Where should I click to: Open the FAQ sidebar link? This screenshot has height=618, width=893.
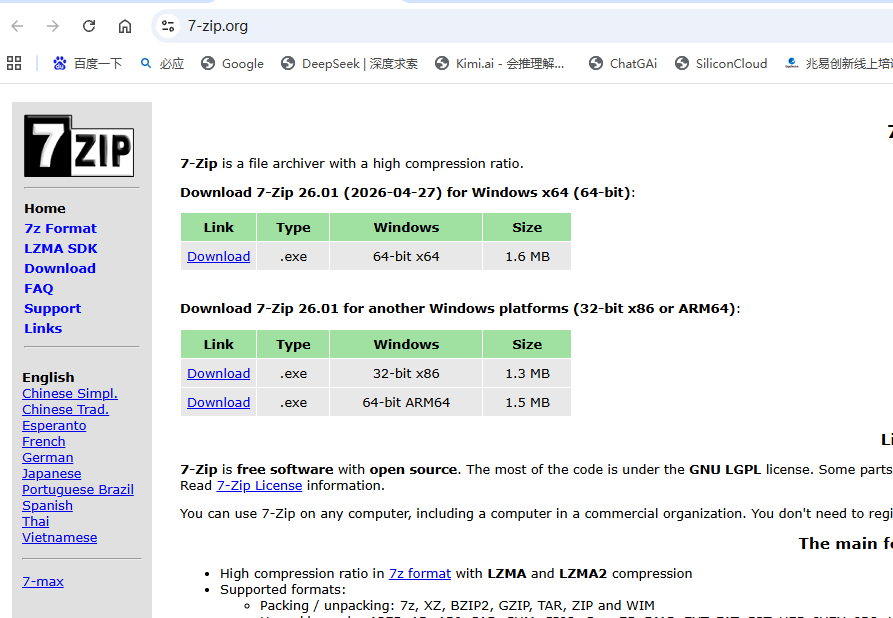39,288
